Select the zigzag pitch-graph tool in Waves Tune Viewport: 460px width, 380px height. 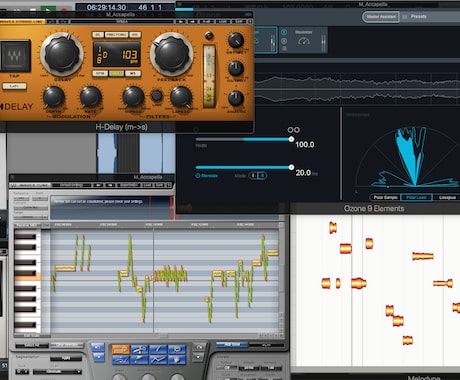click(158, 360)
